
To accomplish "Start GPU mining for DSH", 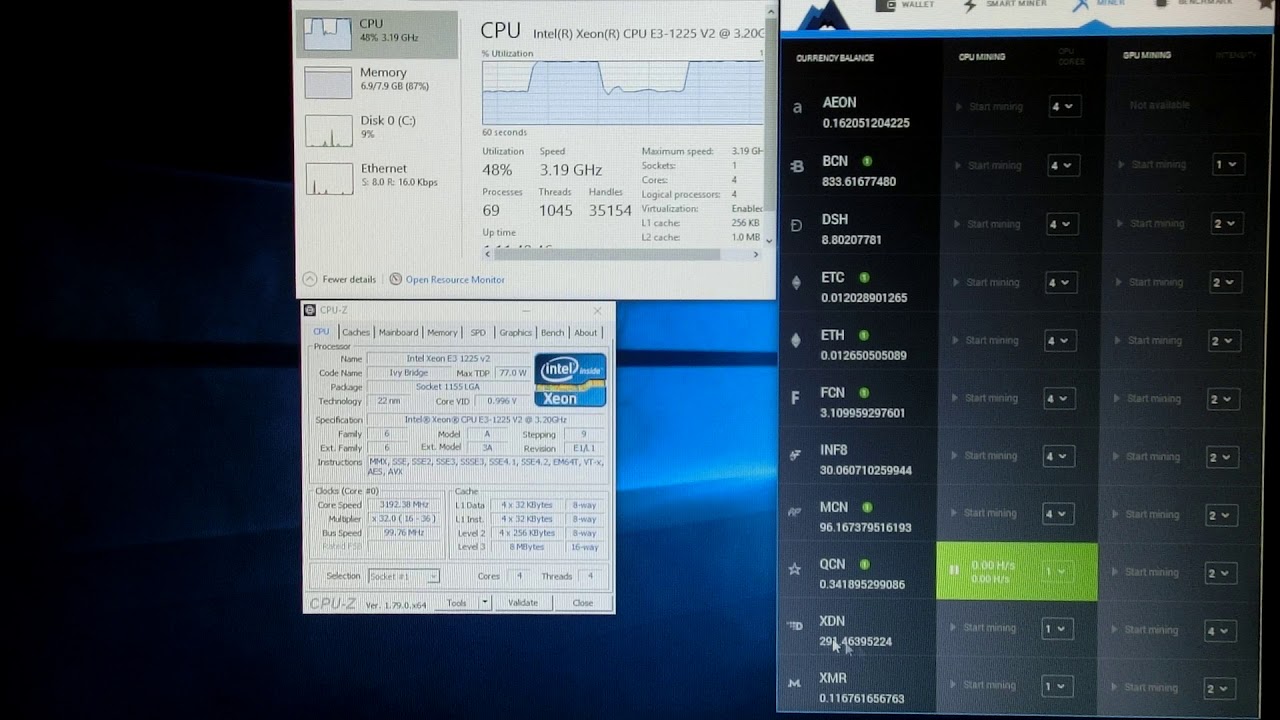I will 1151,224.
